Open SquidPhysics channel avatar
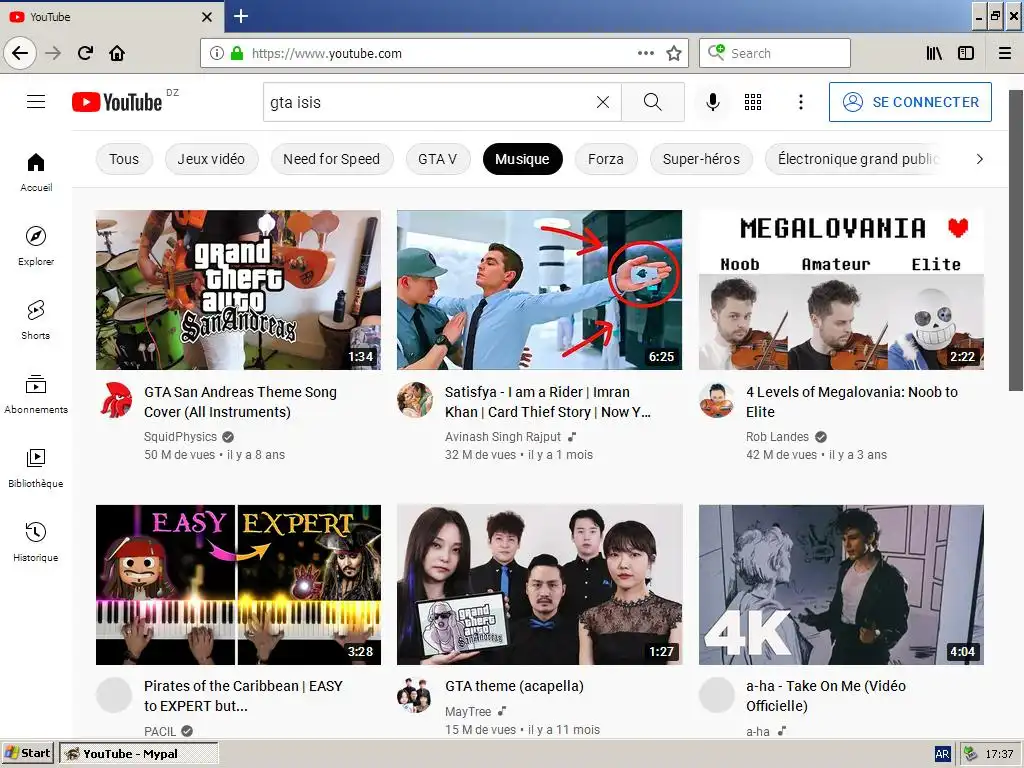 click(116, 400)
